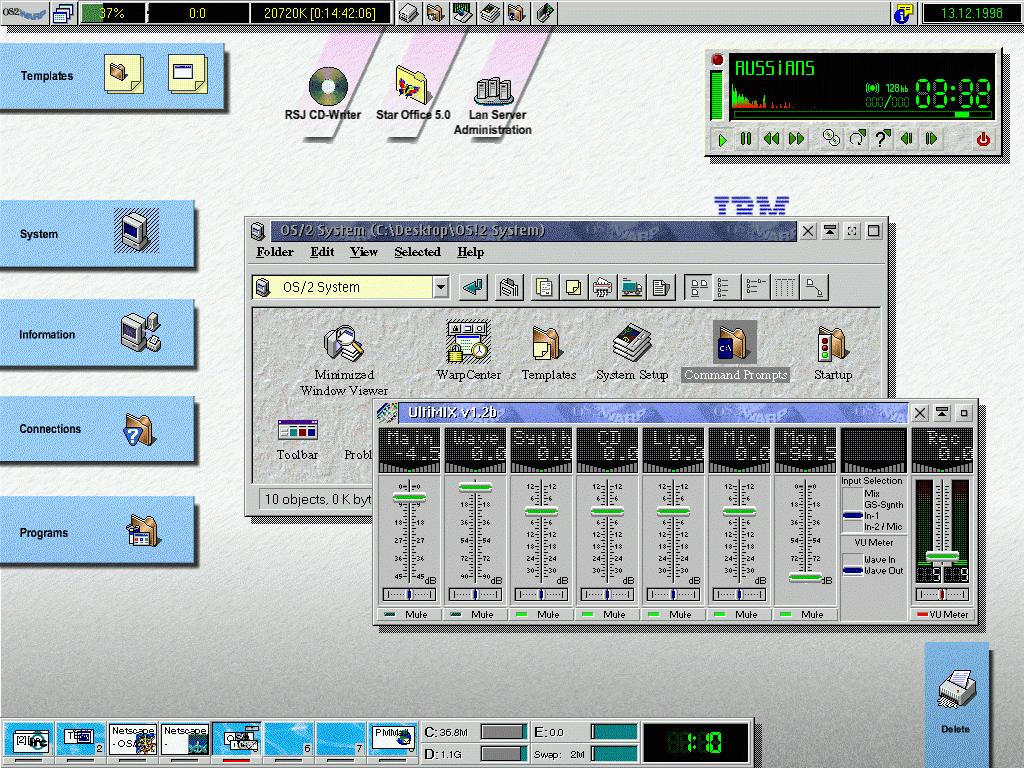Pause playback in the MP3 player
This screenshot has height=768, width=1024.
pos(746,138)
